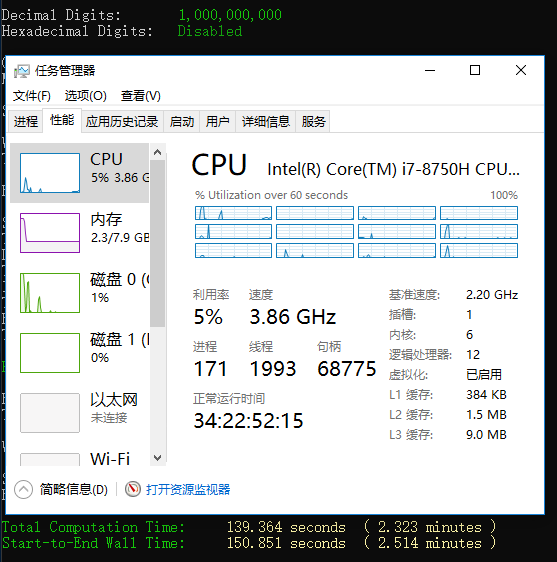This screenshot has width=557, height=562.
Task: Click 139.364 seconds computation time in console
Action: [x=286, y=527]
